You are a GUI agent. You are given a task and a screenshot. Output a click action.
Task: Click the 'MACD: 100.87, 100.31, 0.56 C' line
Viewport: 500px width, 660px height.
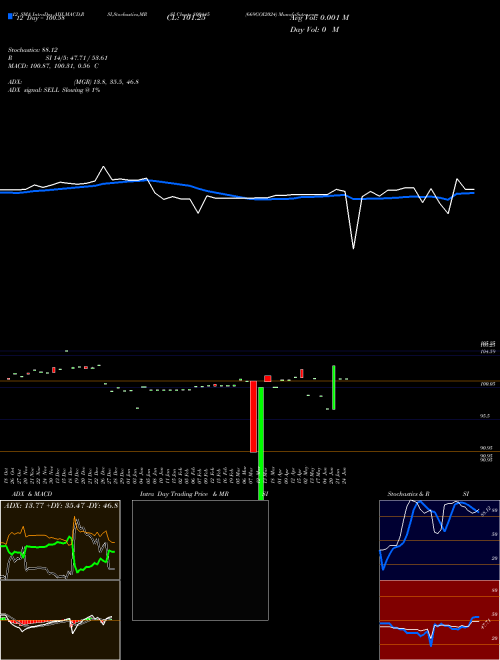(53, 66)
